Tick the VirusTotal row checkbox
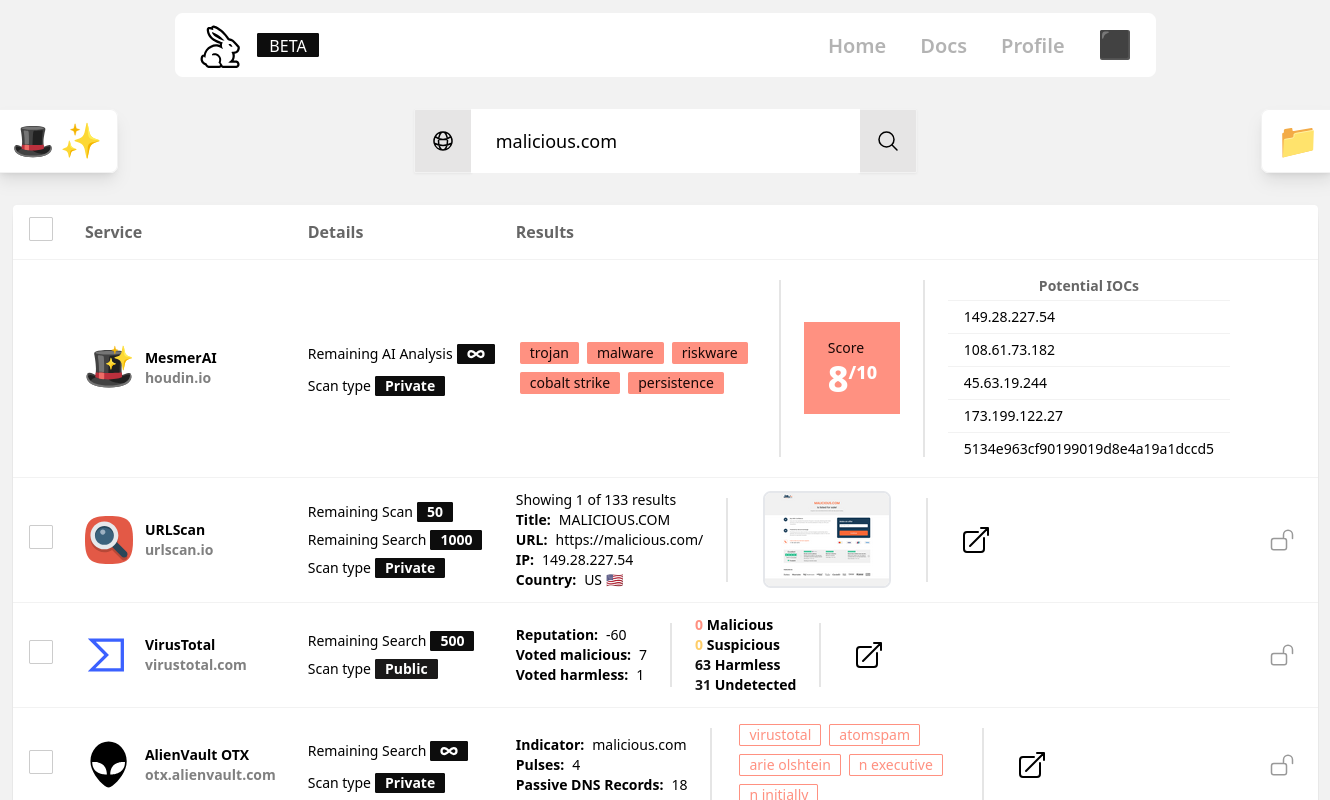The height and width of the screenshot is (800, 1330). click(x=41, y=652)
